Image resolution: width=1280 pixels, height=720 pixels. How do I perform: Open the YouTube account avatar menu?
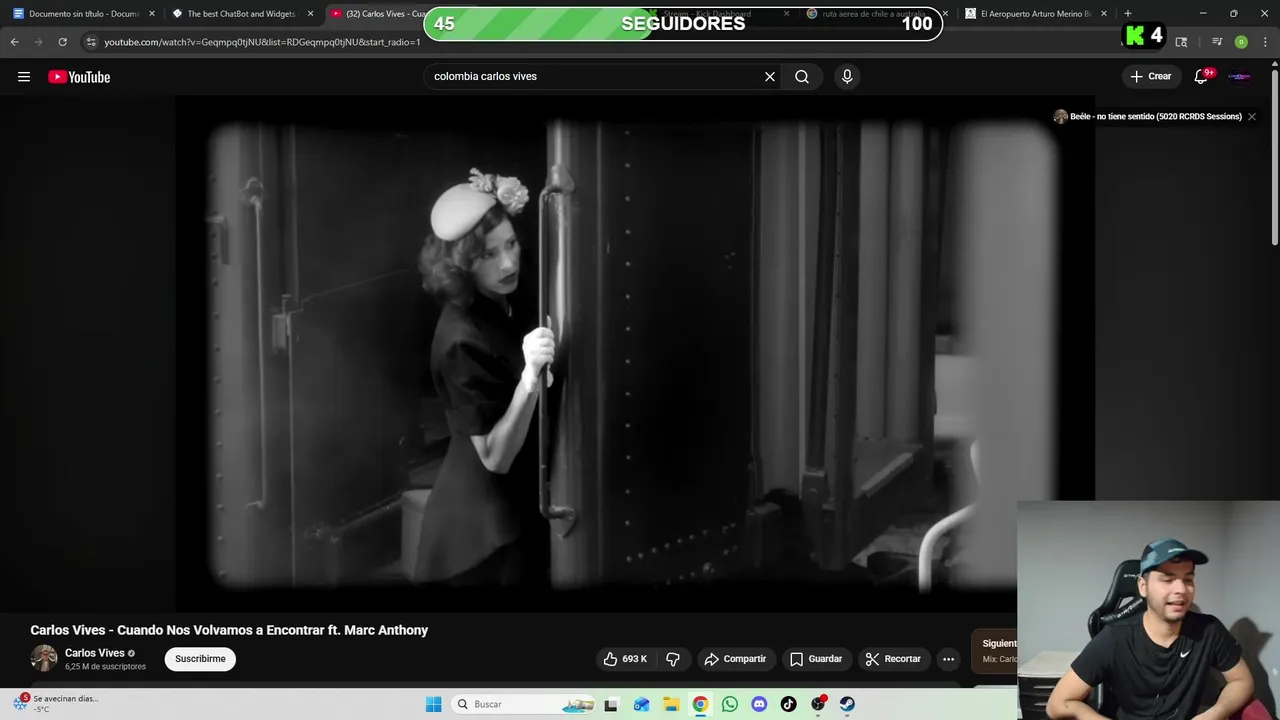point(1240,76)
